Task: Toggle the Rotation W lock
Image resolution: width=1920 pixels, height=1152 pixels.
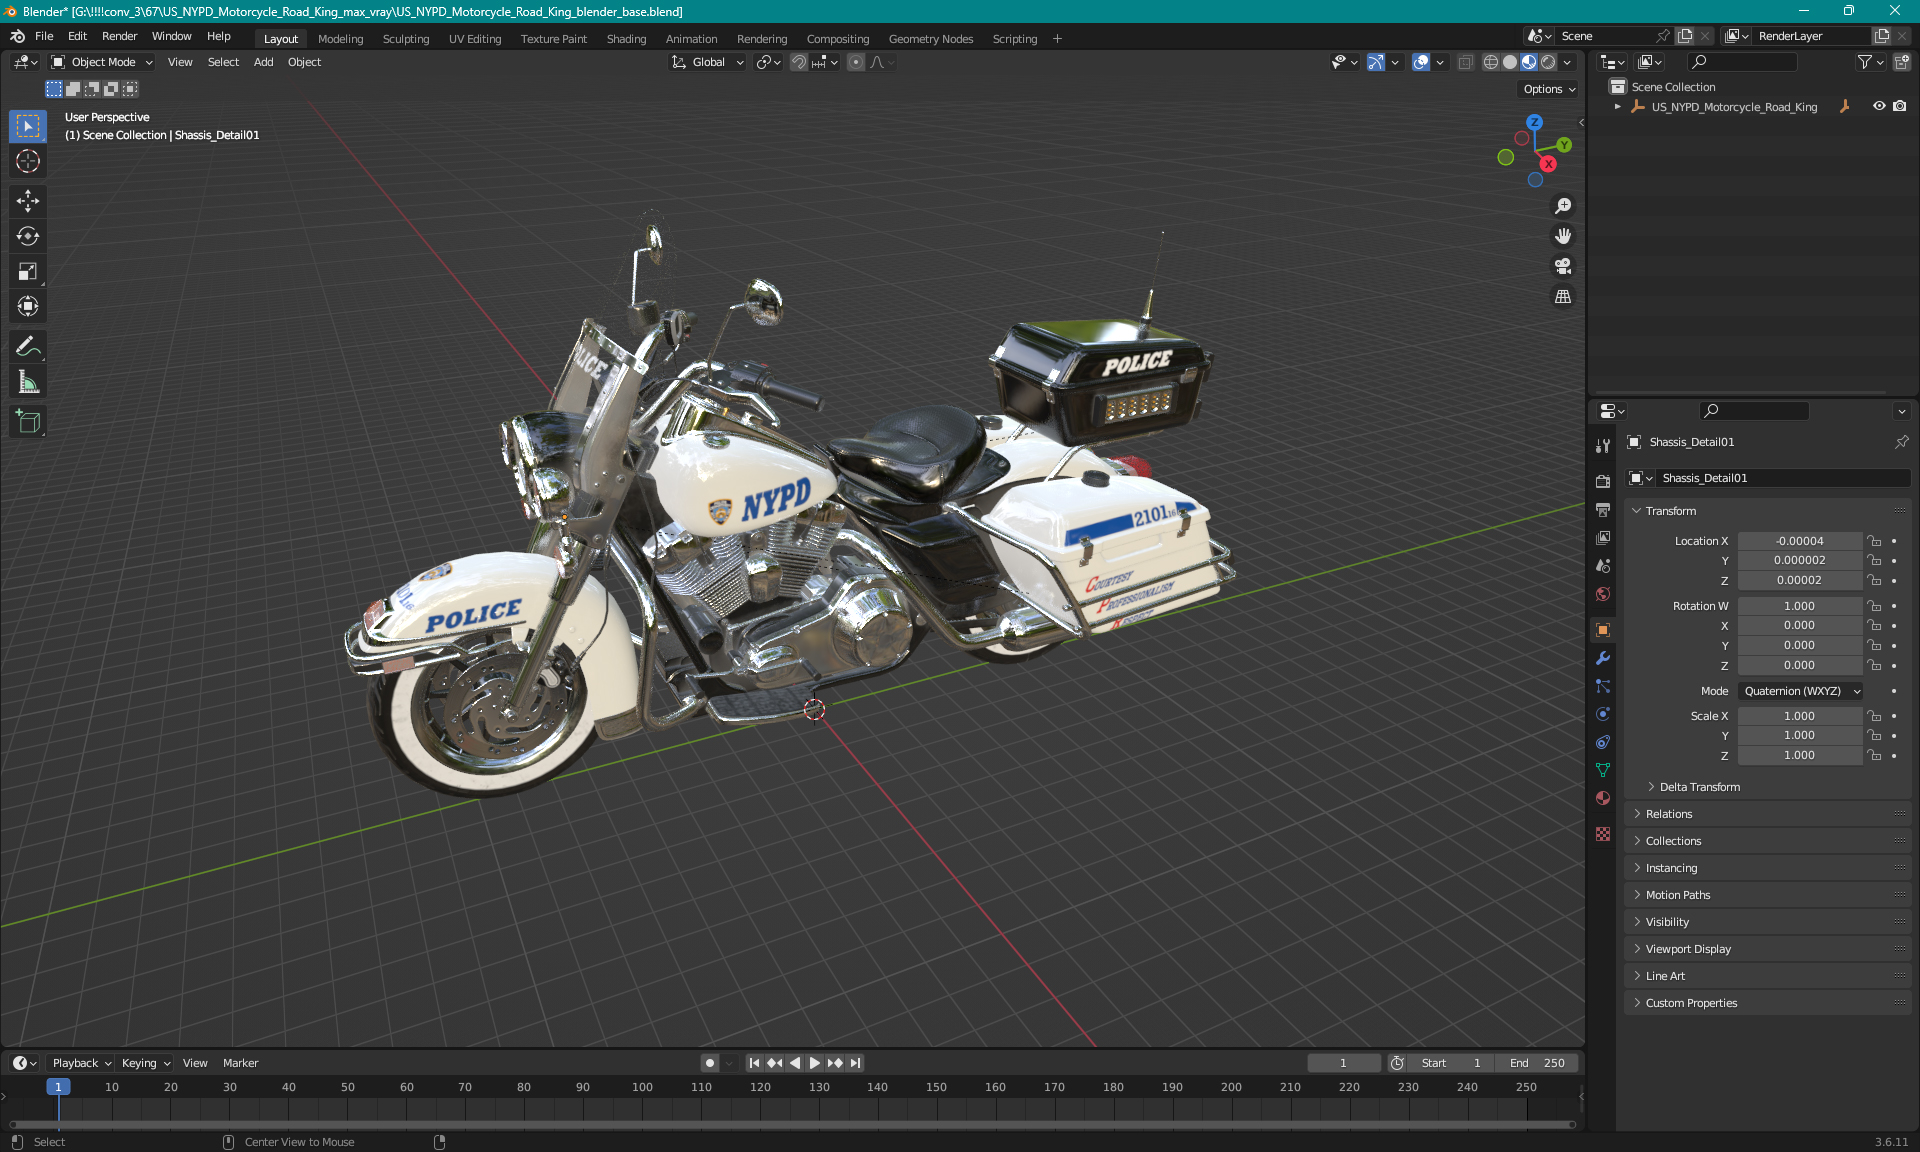Action: (x=1875, y=606)
